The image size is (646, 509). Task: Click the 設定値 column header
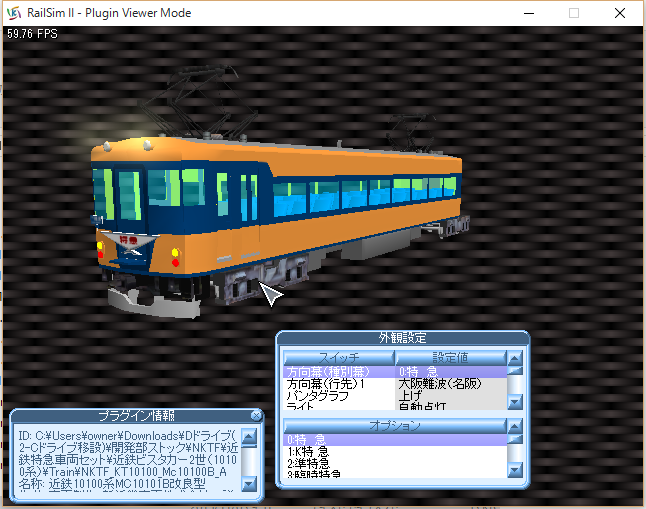[x=451, y=358]
